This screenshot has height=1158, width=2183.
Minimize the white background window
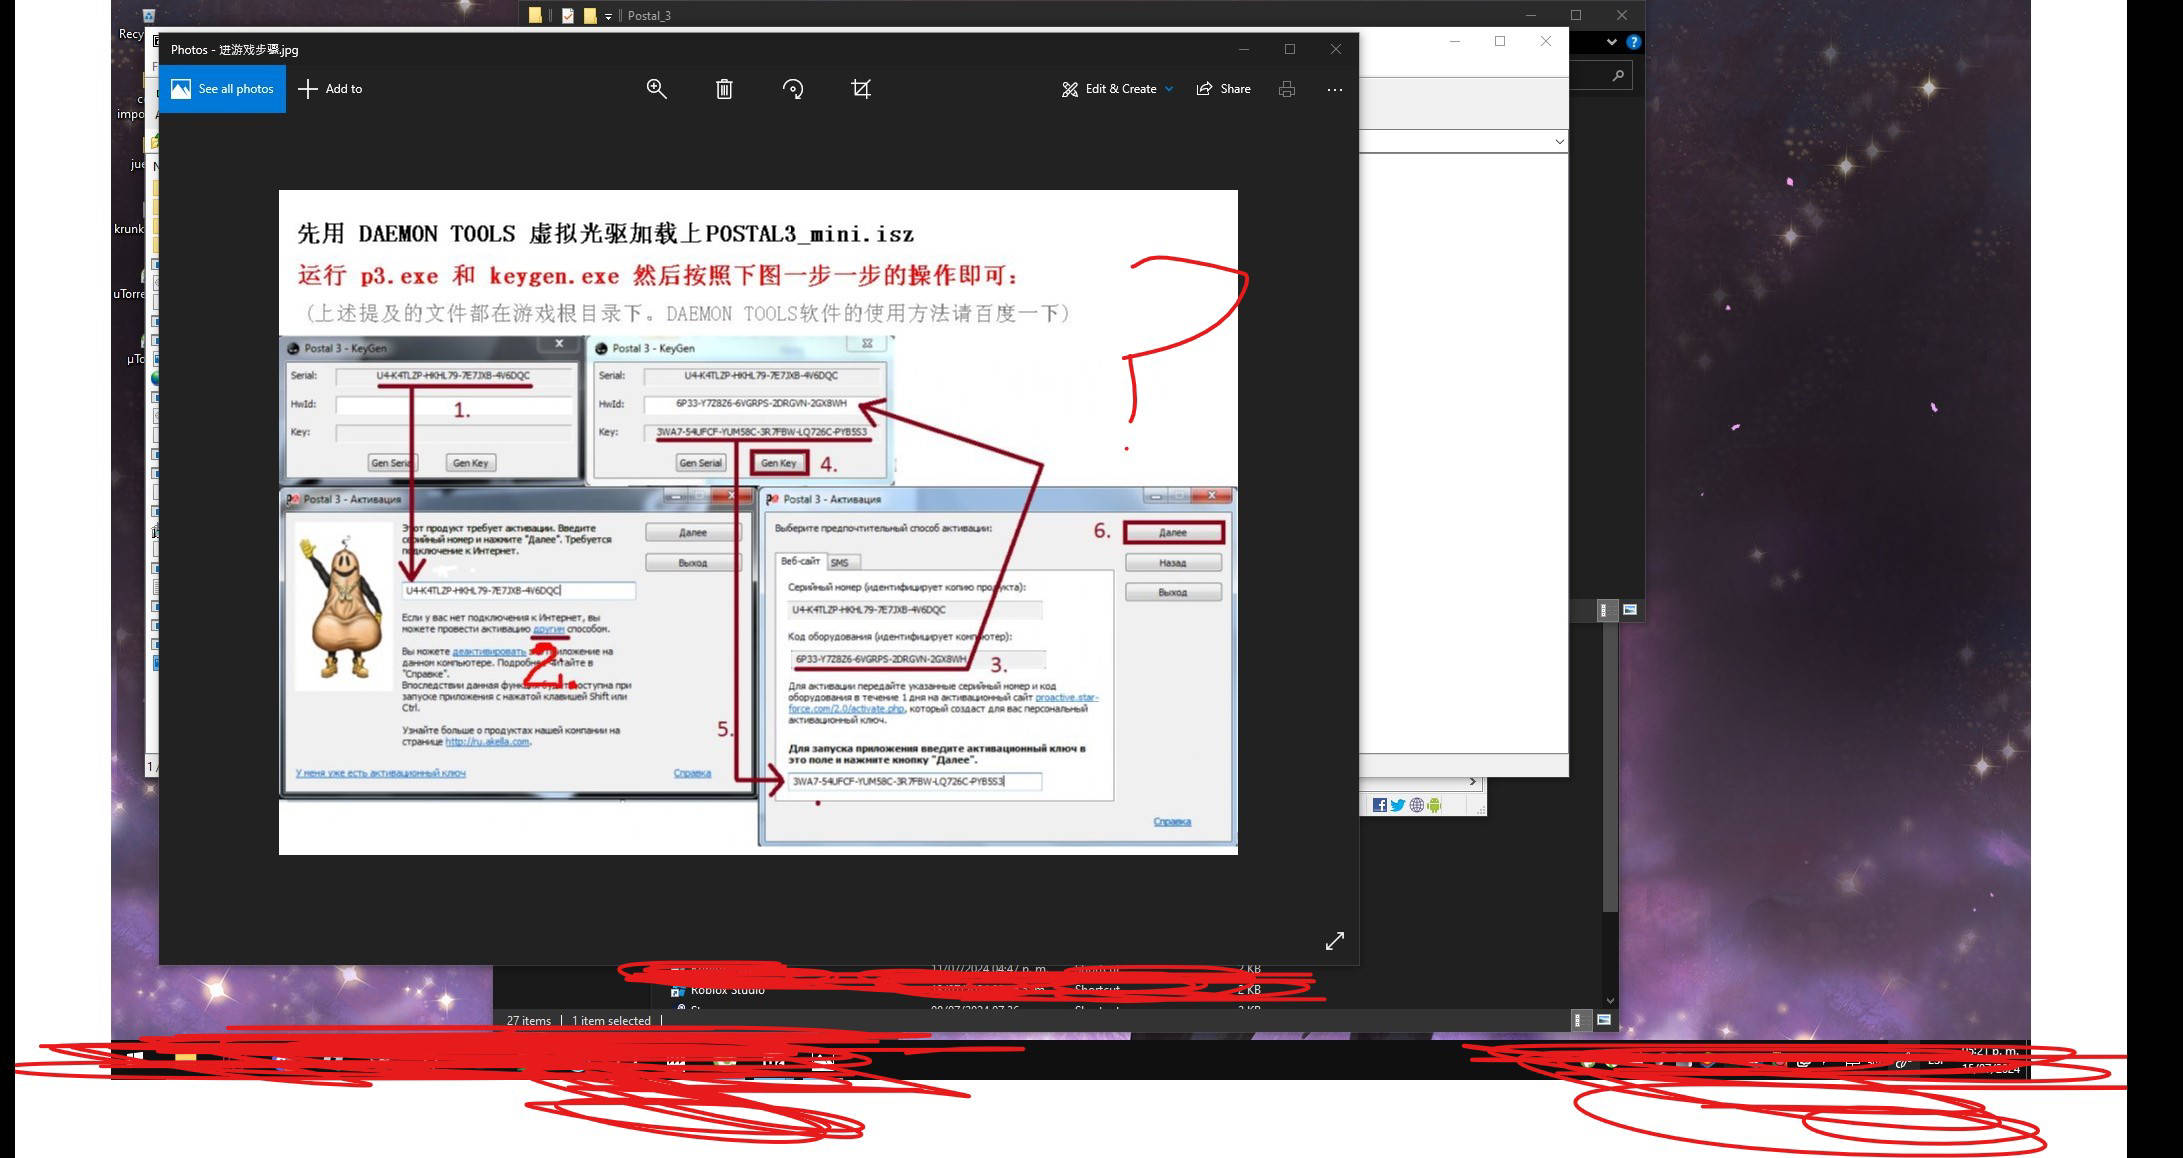1455,41
